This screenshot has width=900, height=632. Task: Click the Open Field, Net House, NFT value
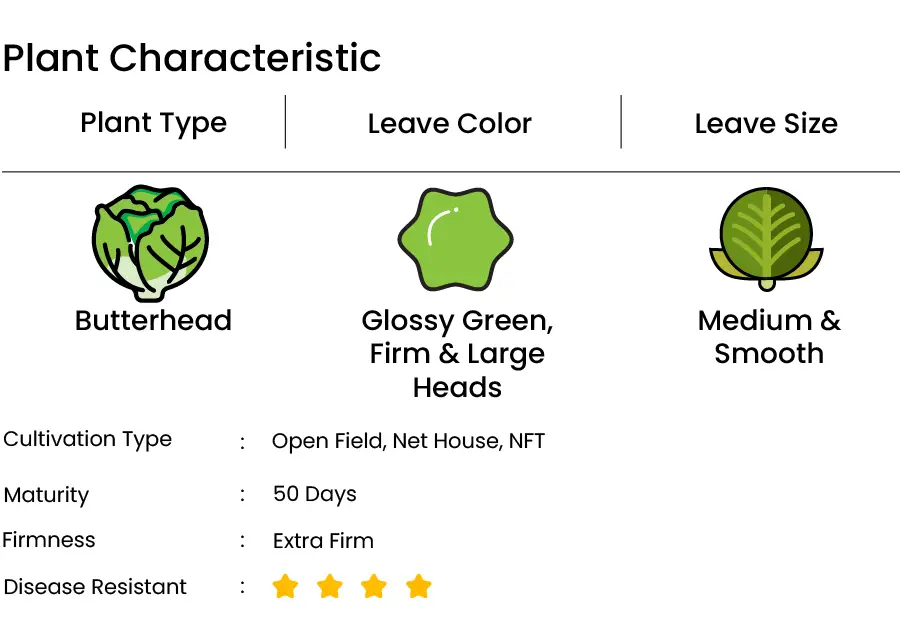pyautogui.click(x=408, y=441)
